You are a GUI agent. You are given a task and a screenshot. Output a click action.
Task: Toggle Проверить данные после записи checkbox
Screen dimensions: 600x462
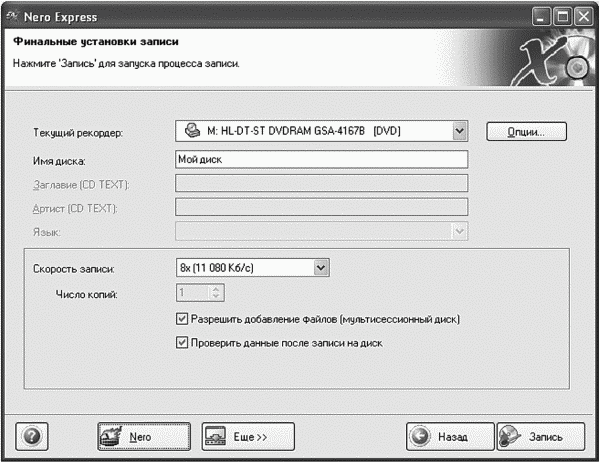pos(182,343)
